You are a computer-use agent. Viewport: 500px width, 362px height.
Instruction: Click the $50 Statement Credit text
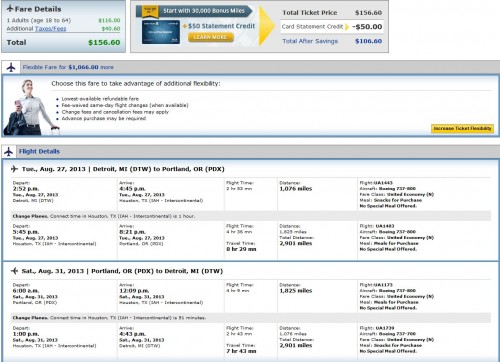(221, 26)
